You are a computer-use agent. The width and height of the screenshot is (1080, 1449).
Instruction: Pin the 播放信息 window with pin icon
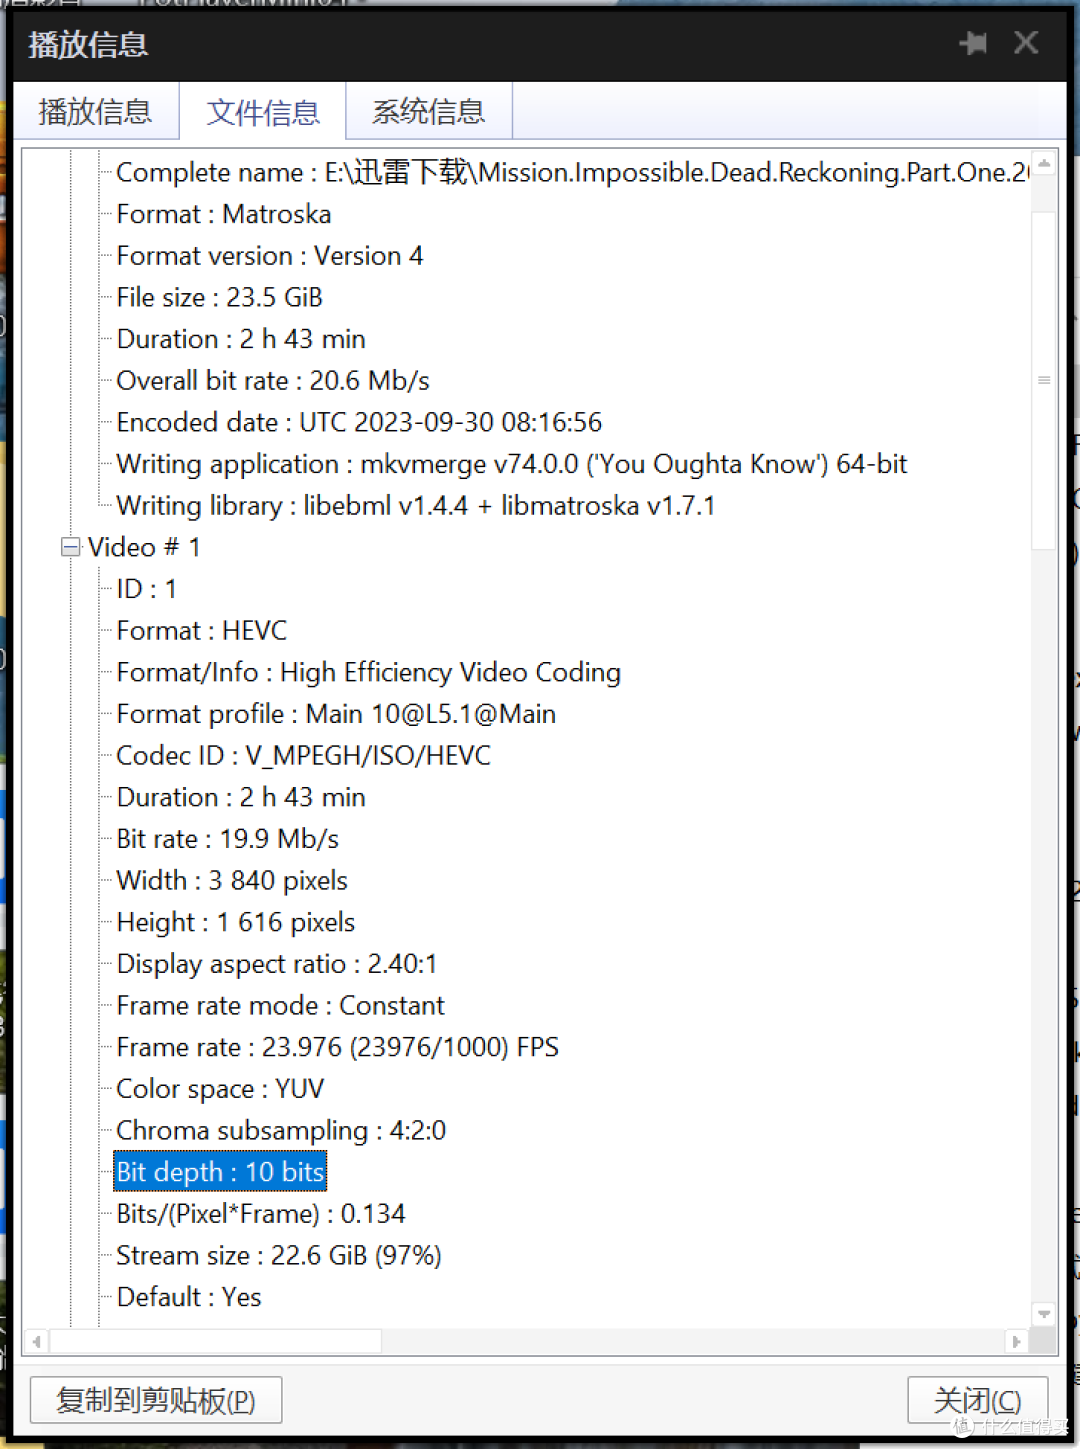(x=973, y=43)
